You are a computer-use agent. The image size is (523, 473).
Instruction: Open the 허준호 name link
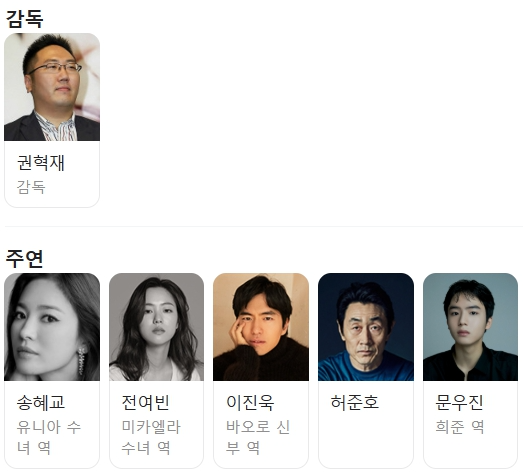[355, 402]
